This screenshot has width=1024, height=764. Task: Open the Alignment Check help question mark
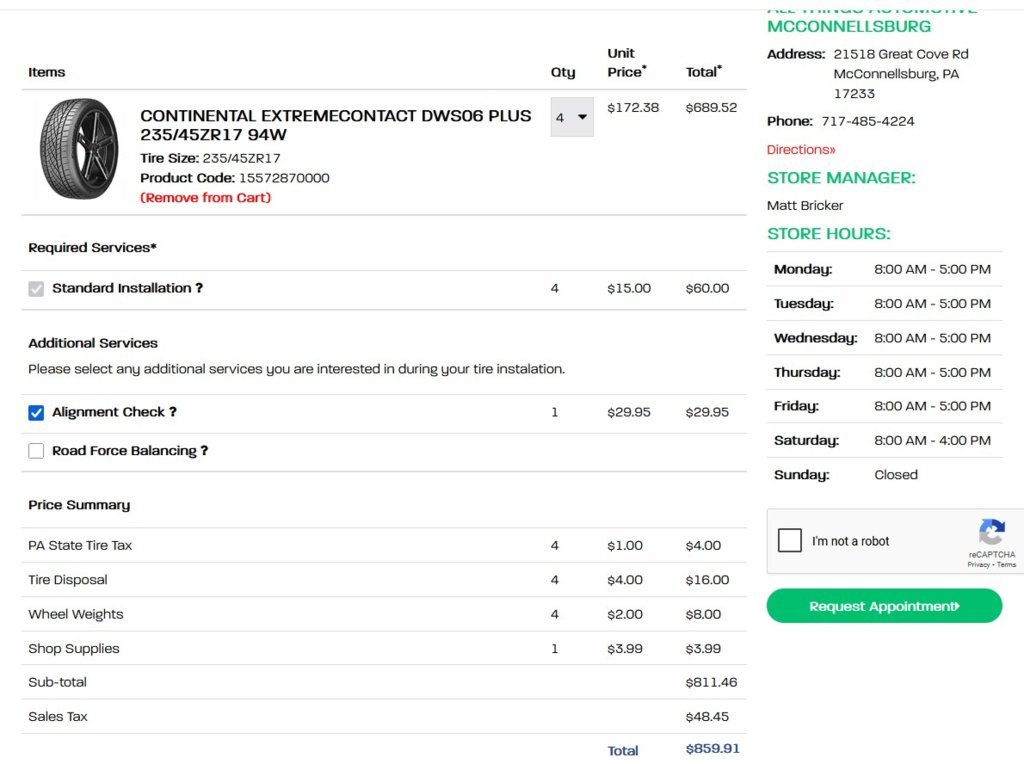(172, 412)
